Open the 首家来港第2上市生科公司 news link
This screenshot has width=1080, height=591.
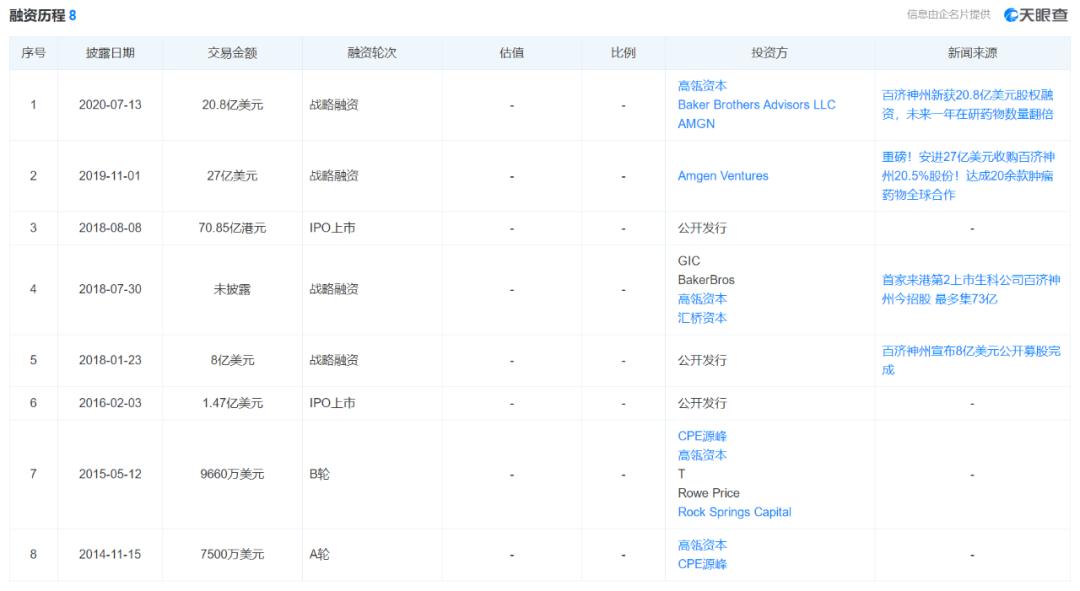pos(970,289)
